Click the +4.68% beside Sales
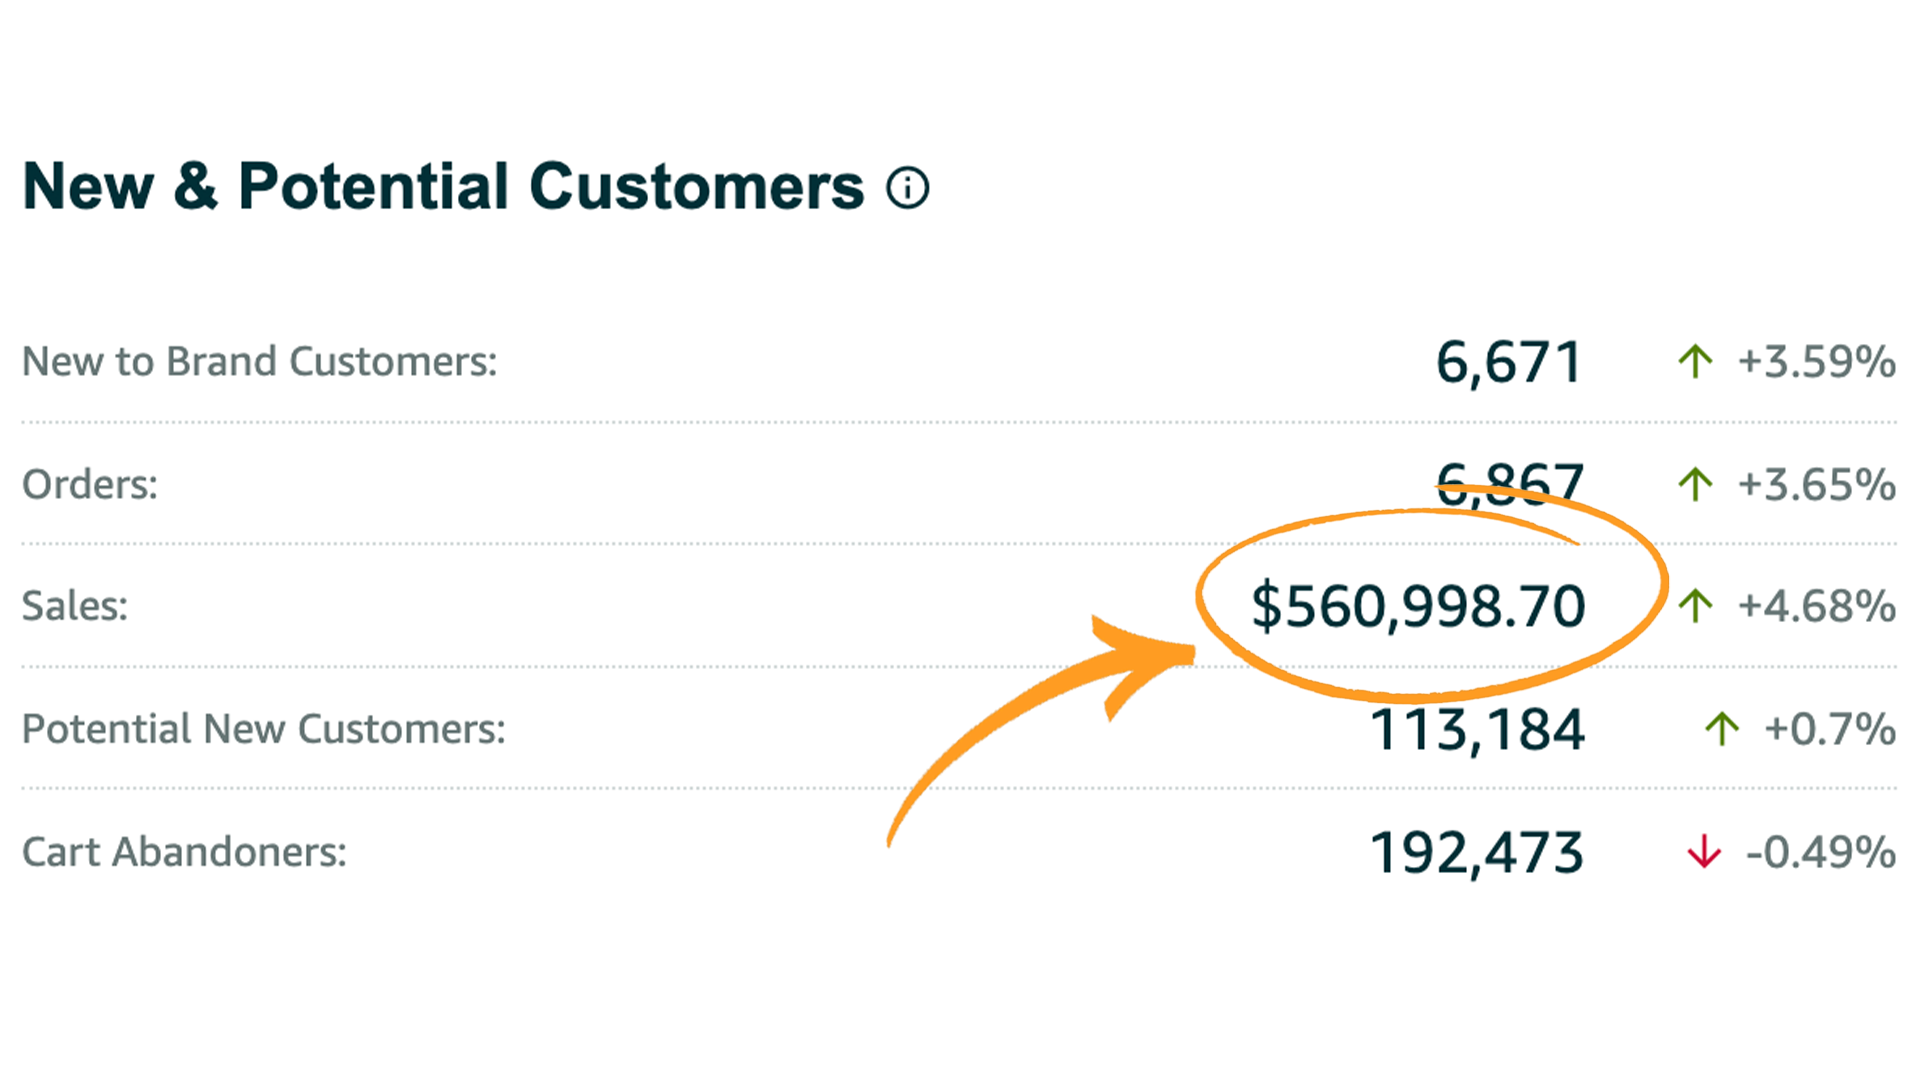 point(1817,606)
